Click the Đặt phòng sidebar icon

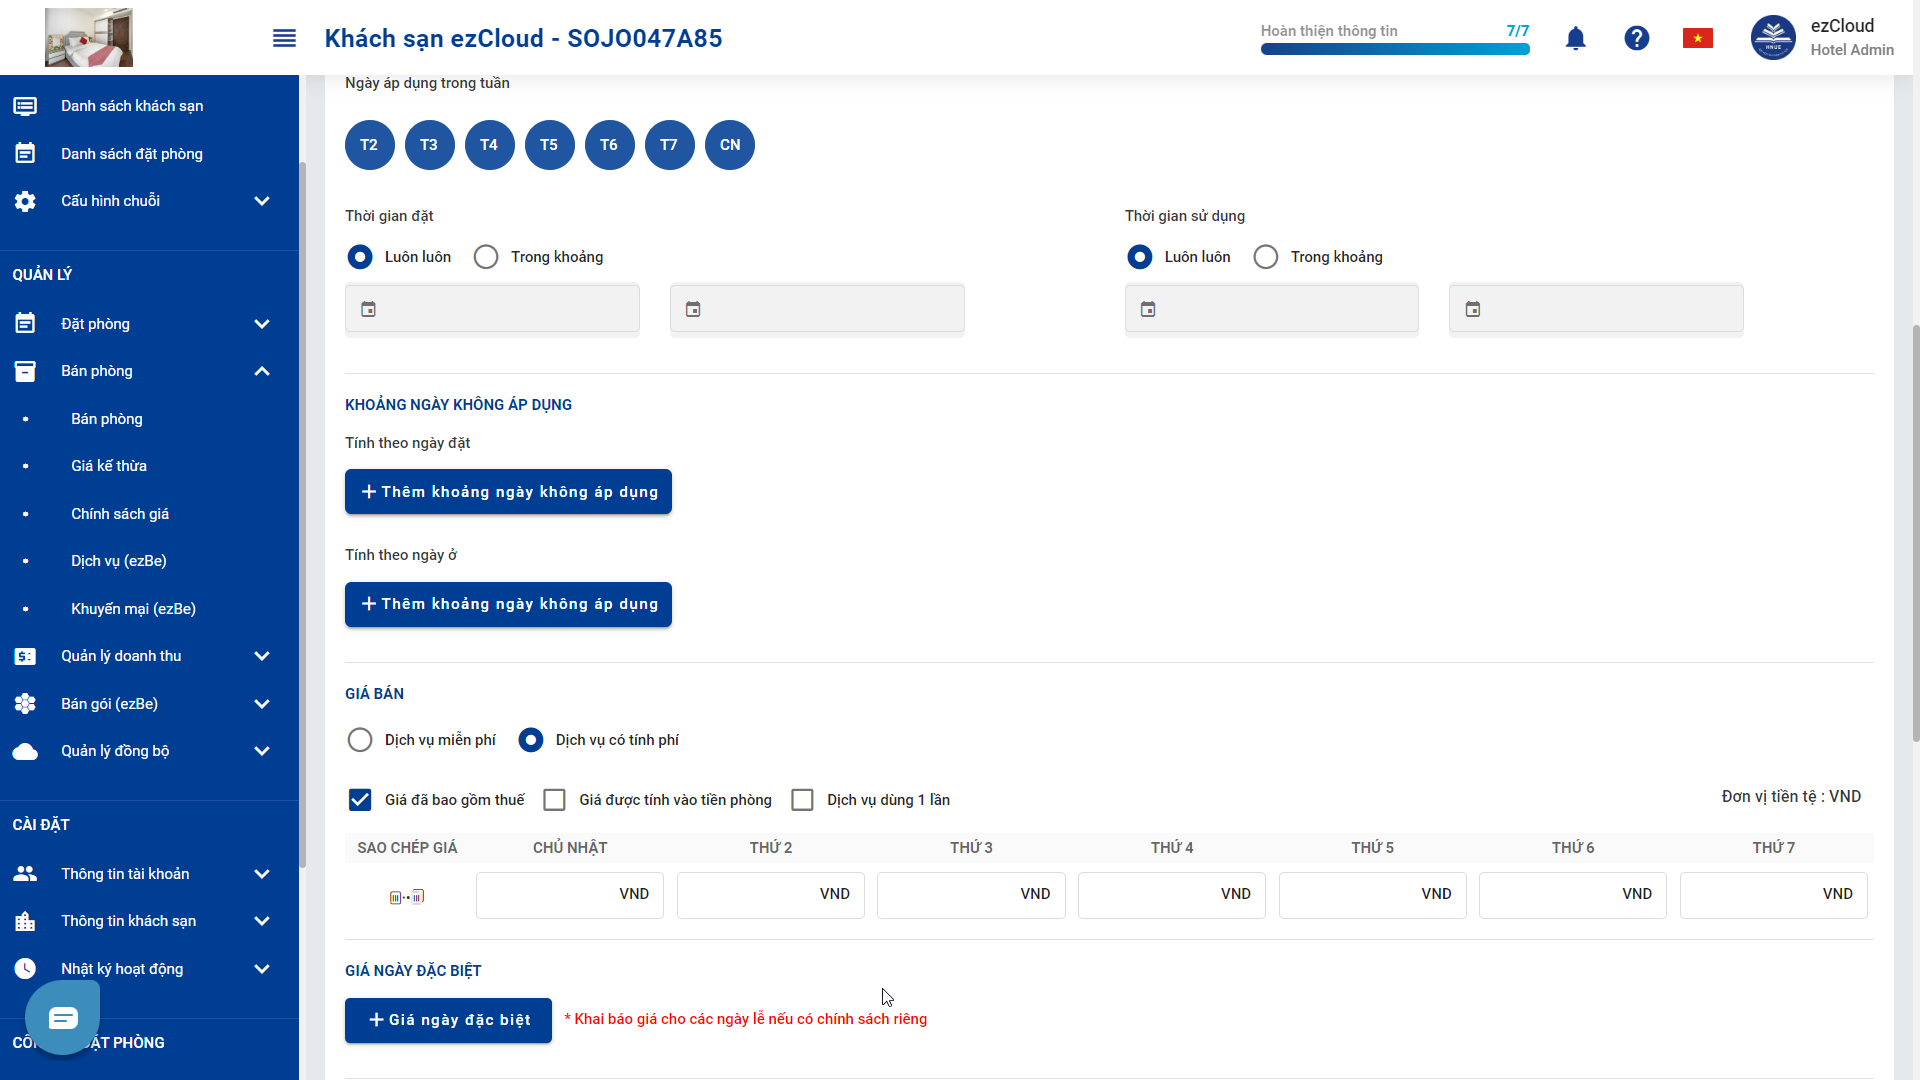tap(25, 323)
